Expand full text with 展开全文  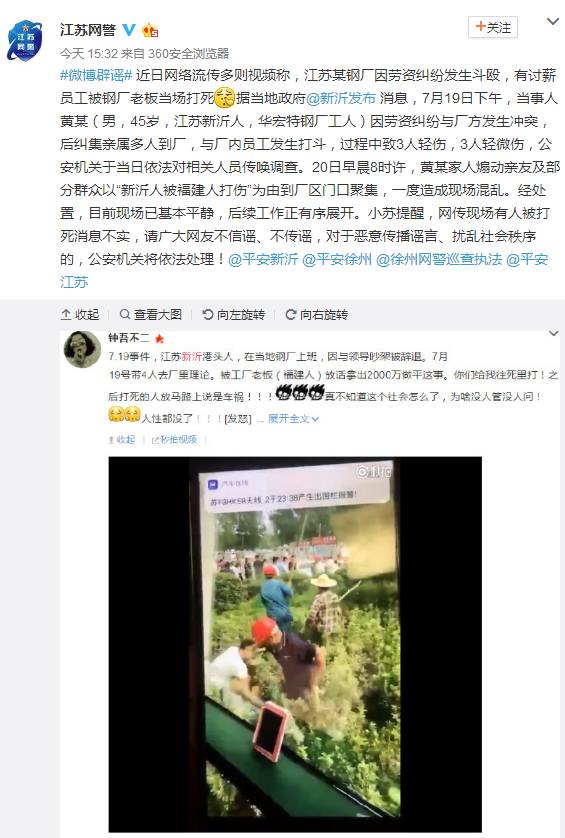coord(293,419)
